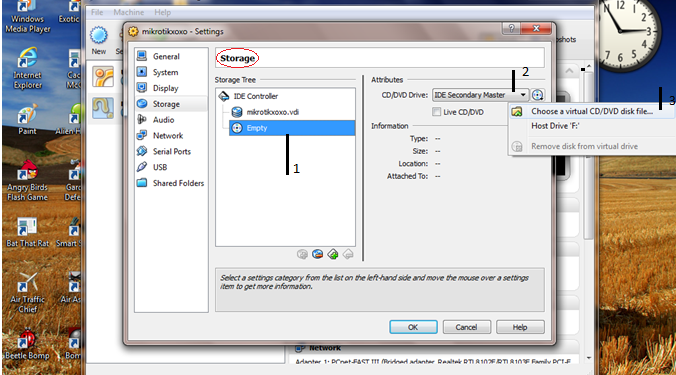676x375 pixels.
Task: Close the Settings dialog with X button
Action: 536,28
